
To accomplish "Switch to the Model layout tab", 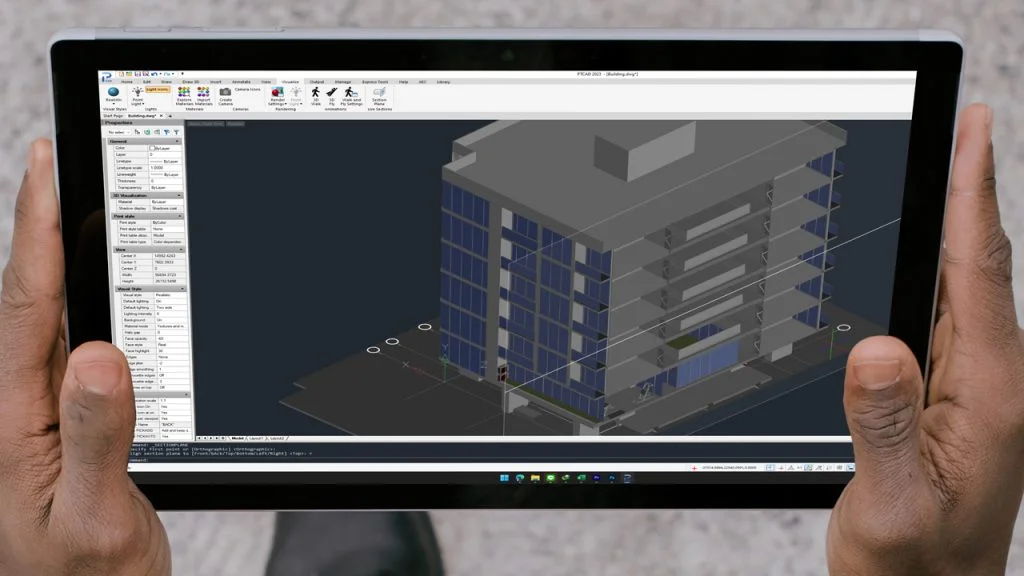I will click(x=238, y=438).
